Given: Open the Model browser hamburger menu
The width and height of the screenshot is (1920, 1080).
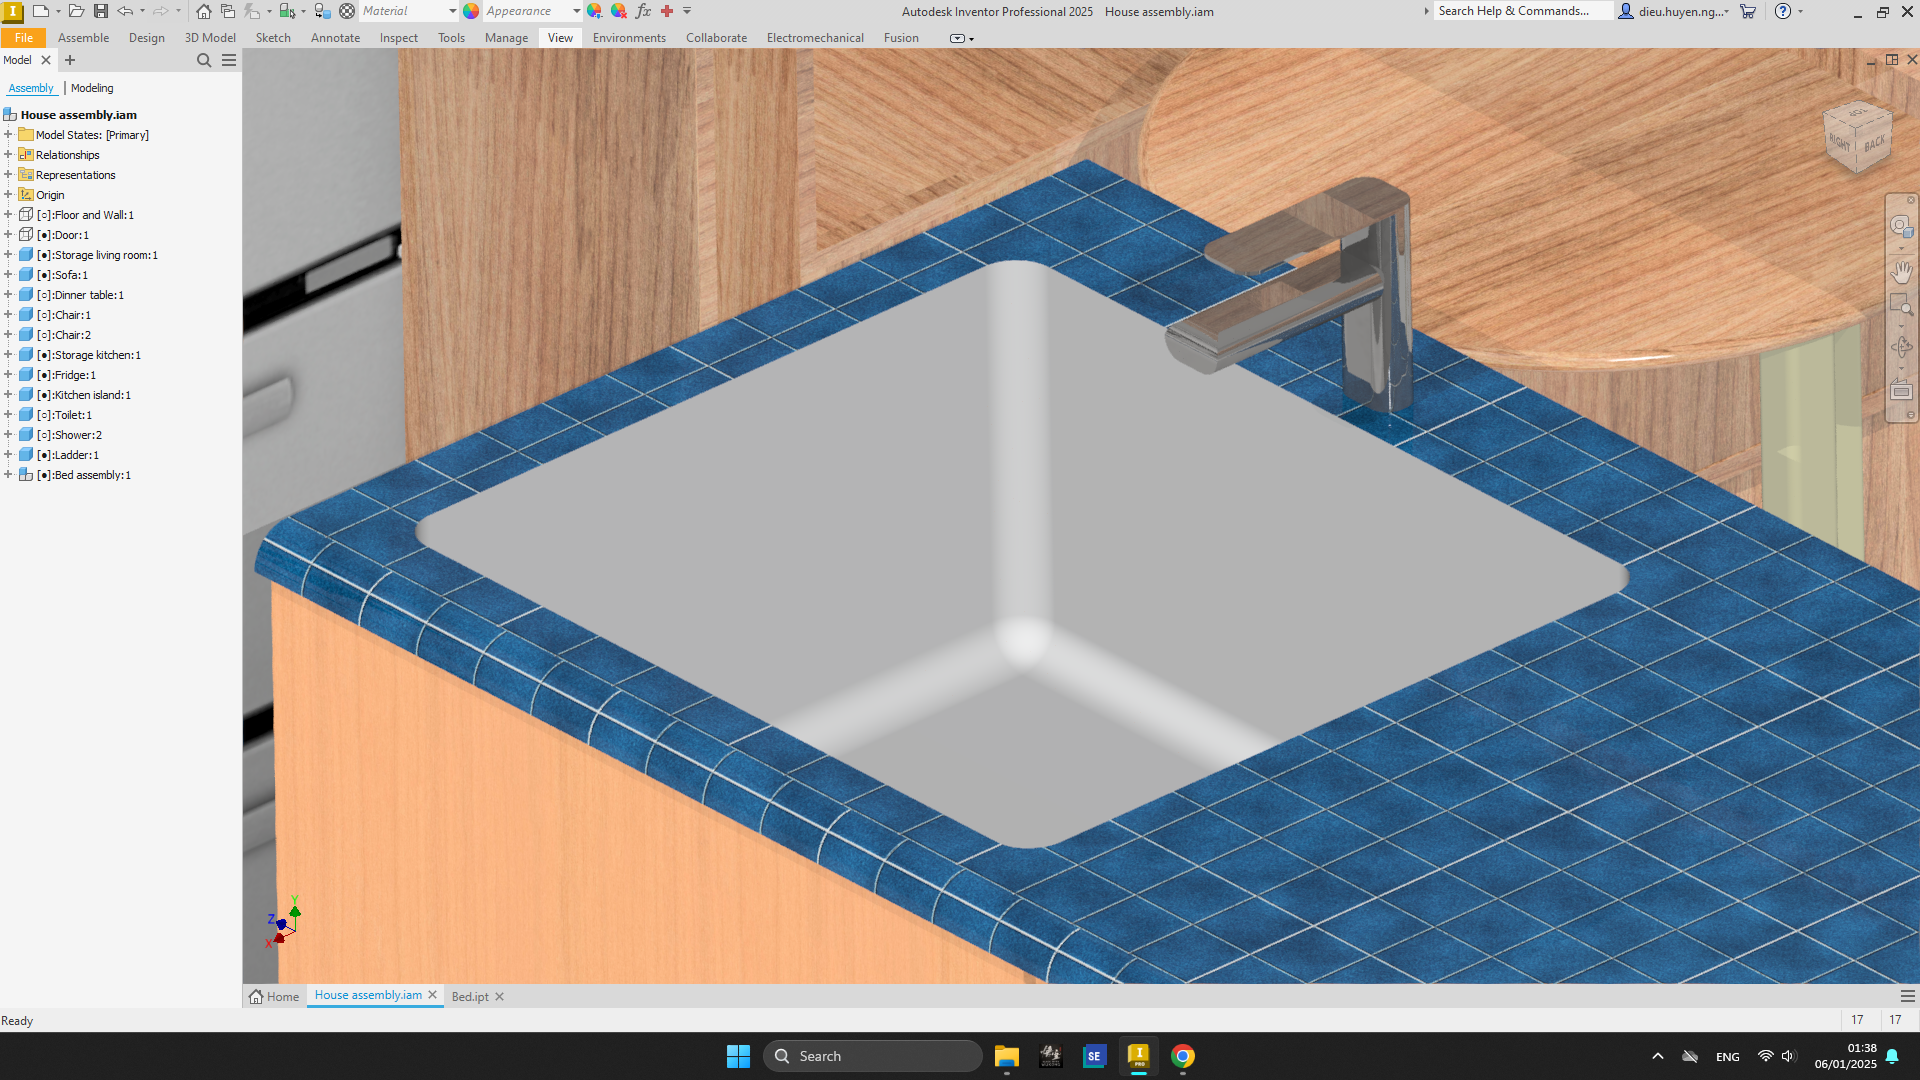Looking at the screenshot, I should pos(229,60).
